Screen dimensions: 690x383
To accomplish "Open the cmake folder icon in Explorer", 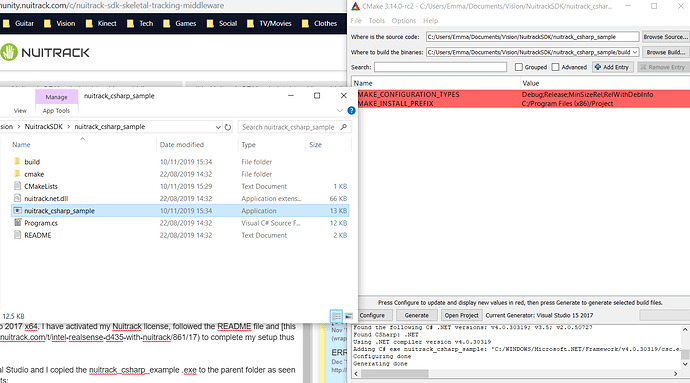I will point(17,174).
